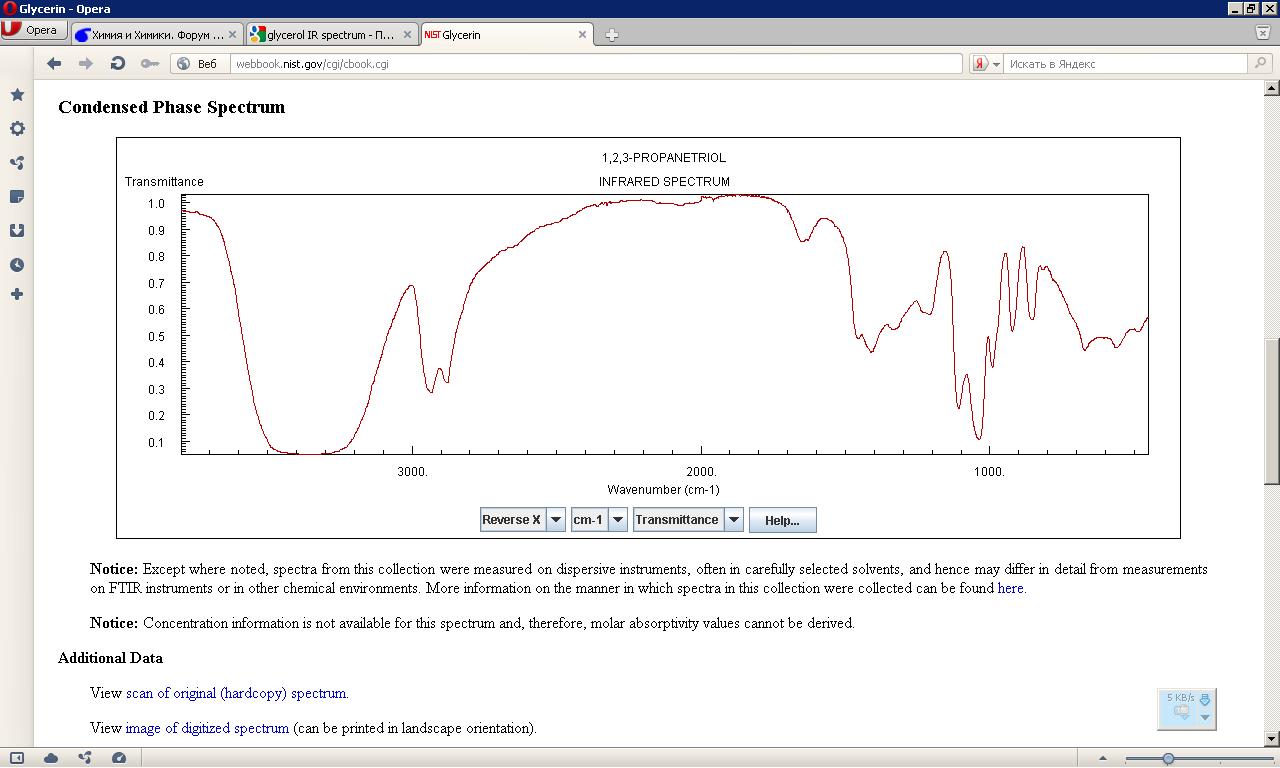The image size is (1280, 768).
Task: Click the password key wand icon
Action: point(149,64)
